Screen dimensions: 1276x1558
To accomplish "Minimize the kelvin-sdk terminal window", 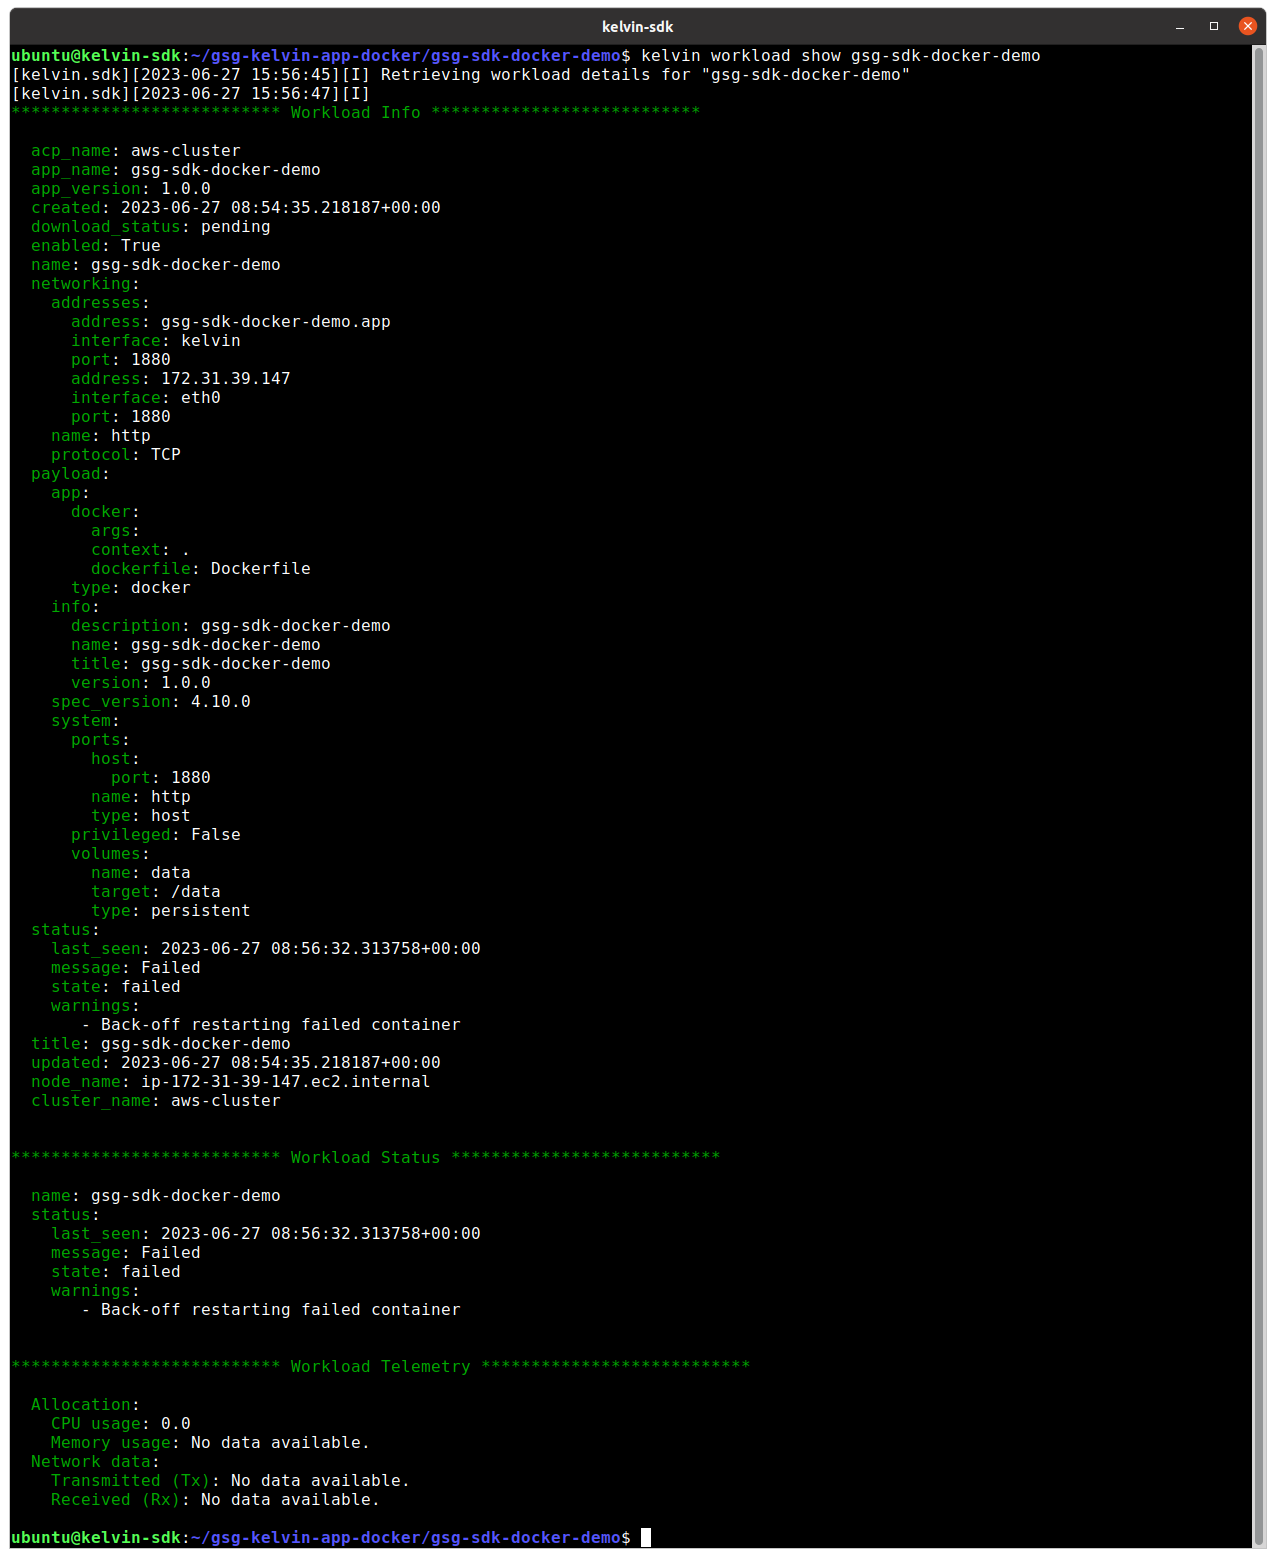I will tap(1180, 26).
